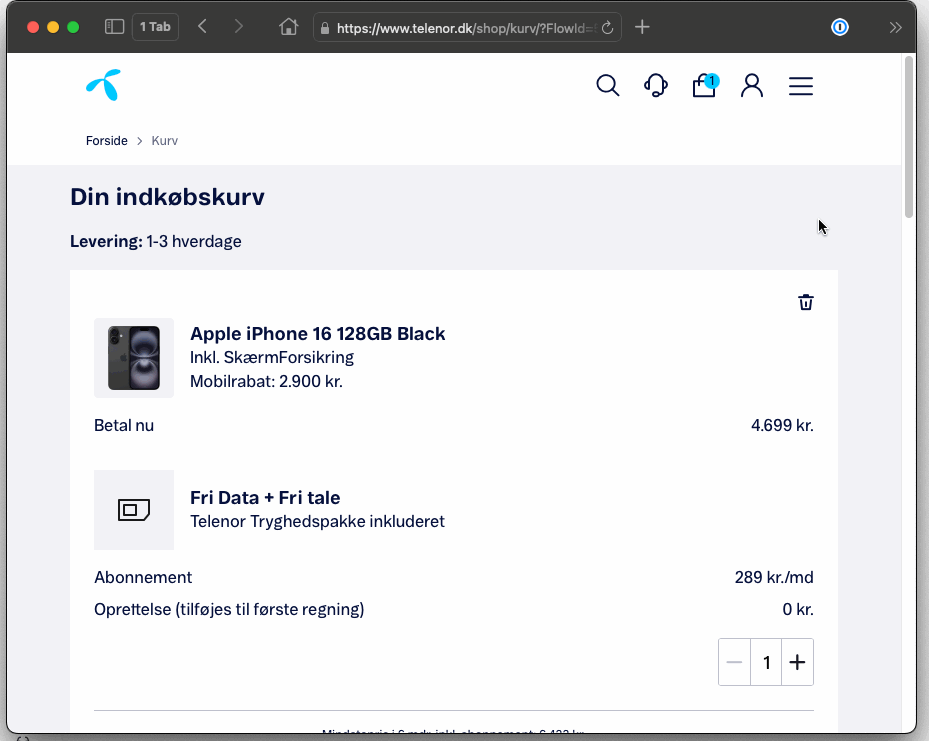This screenshot has height=741, width=929.
Task: Decrease quantity with minus button
Action: coord(735,662)
